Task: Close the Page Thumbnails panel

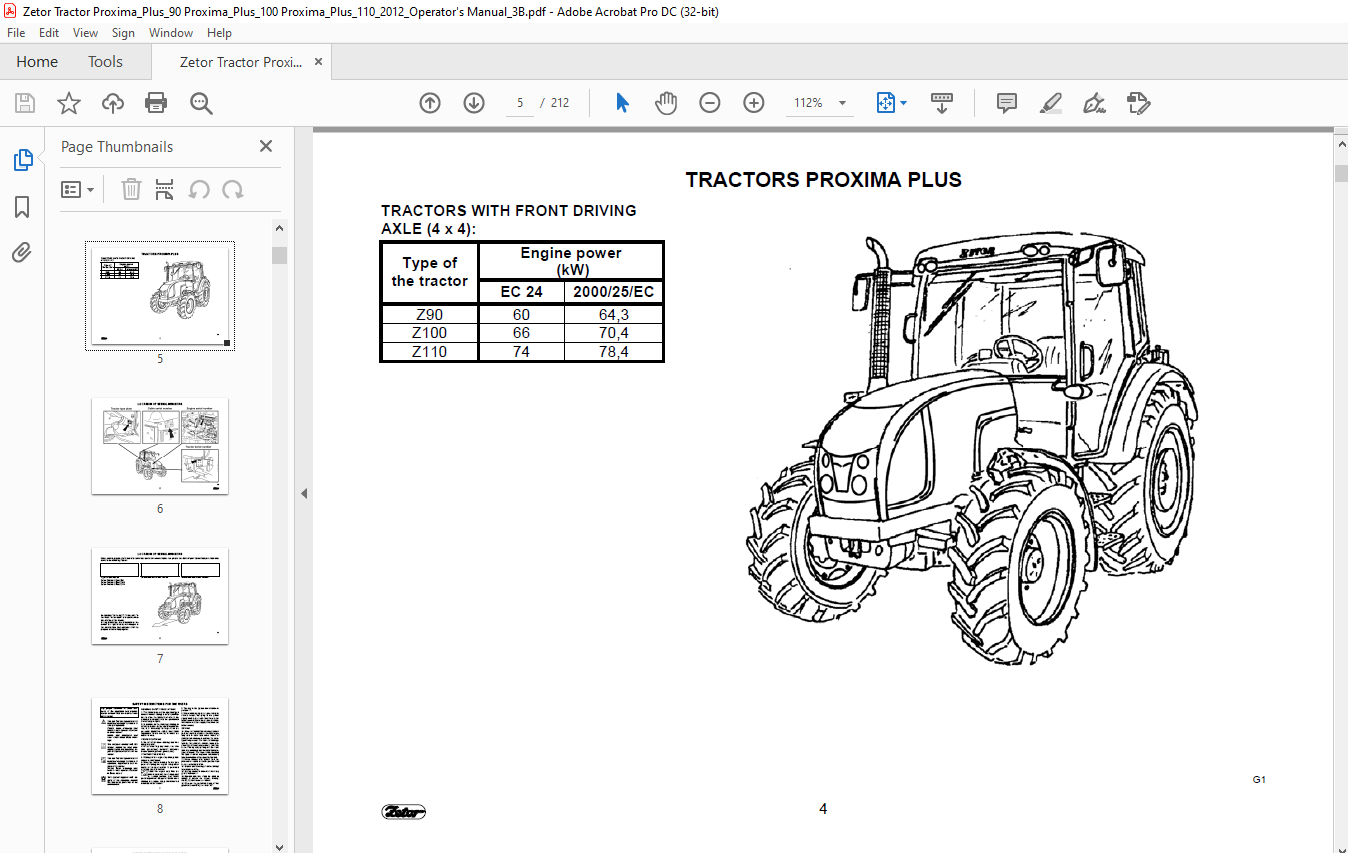Action: click(x=266, y=146)
